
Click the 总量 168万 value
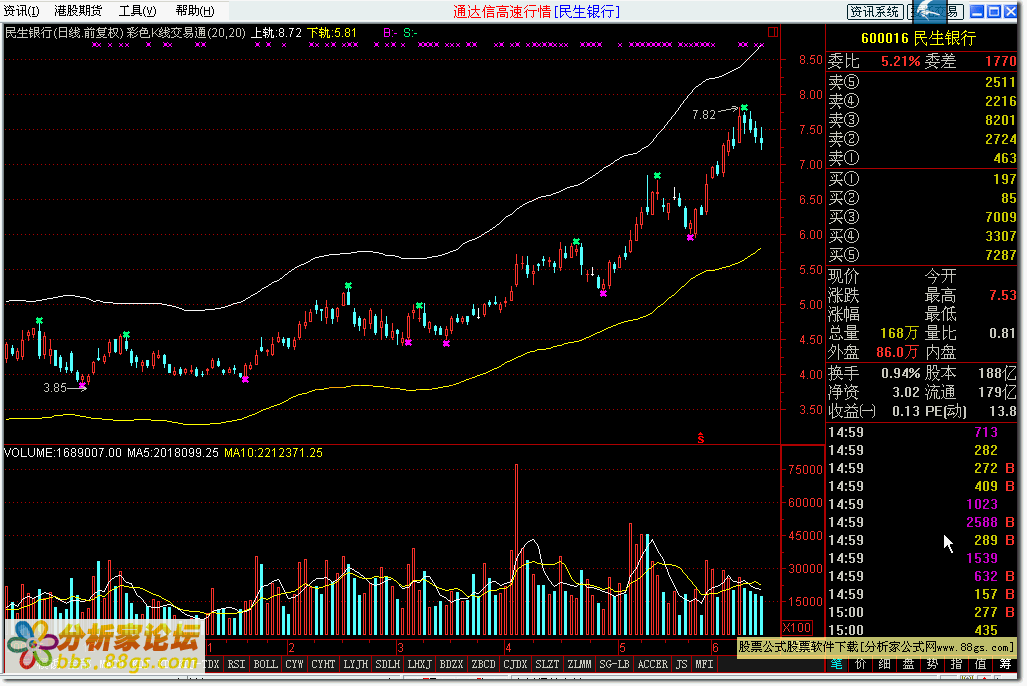click(x=899, y=333)
